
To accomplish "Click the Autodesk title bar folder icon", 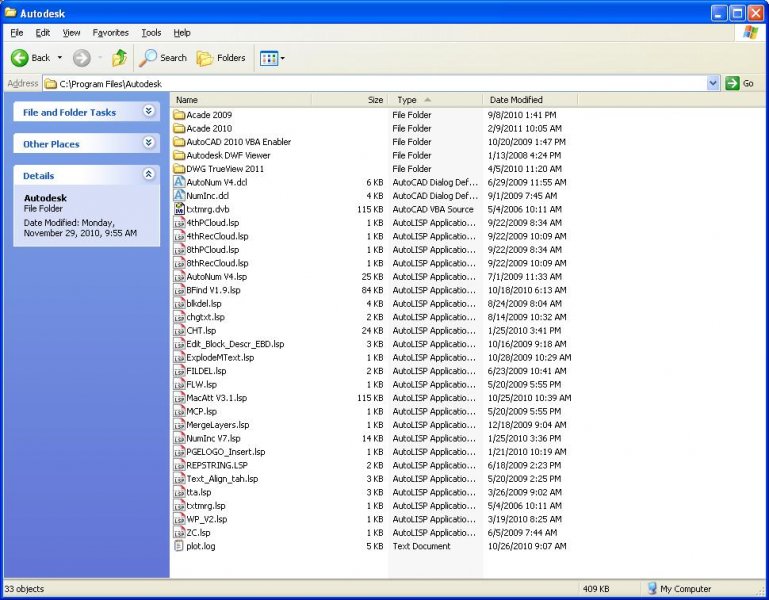I will coord(11,12).
